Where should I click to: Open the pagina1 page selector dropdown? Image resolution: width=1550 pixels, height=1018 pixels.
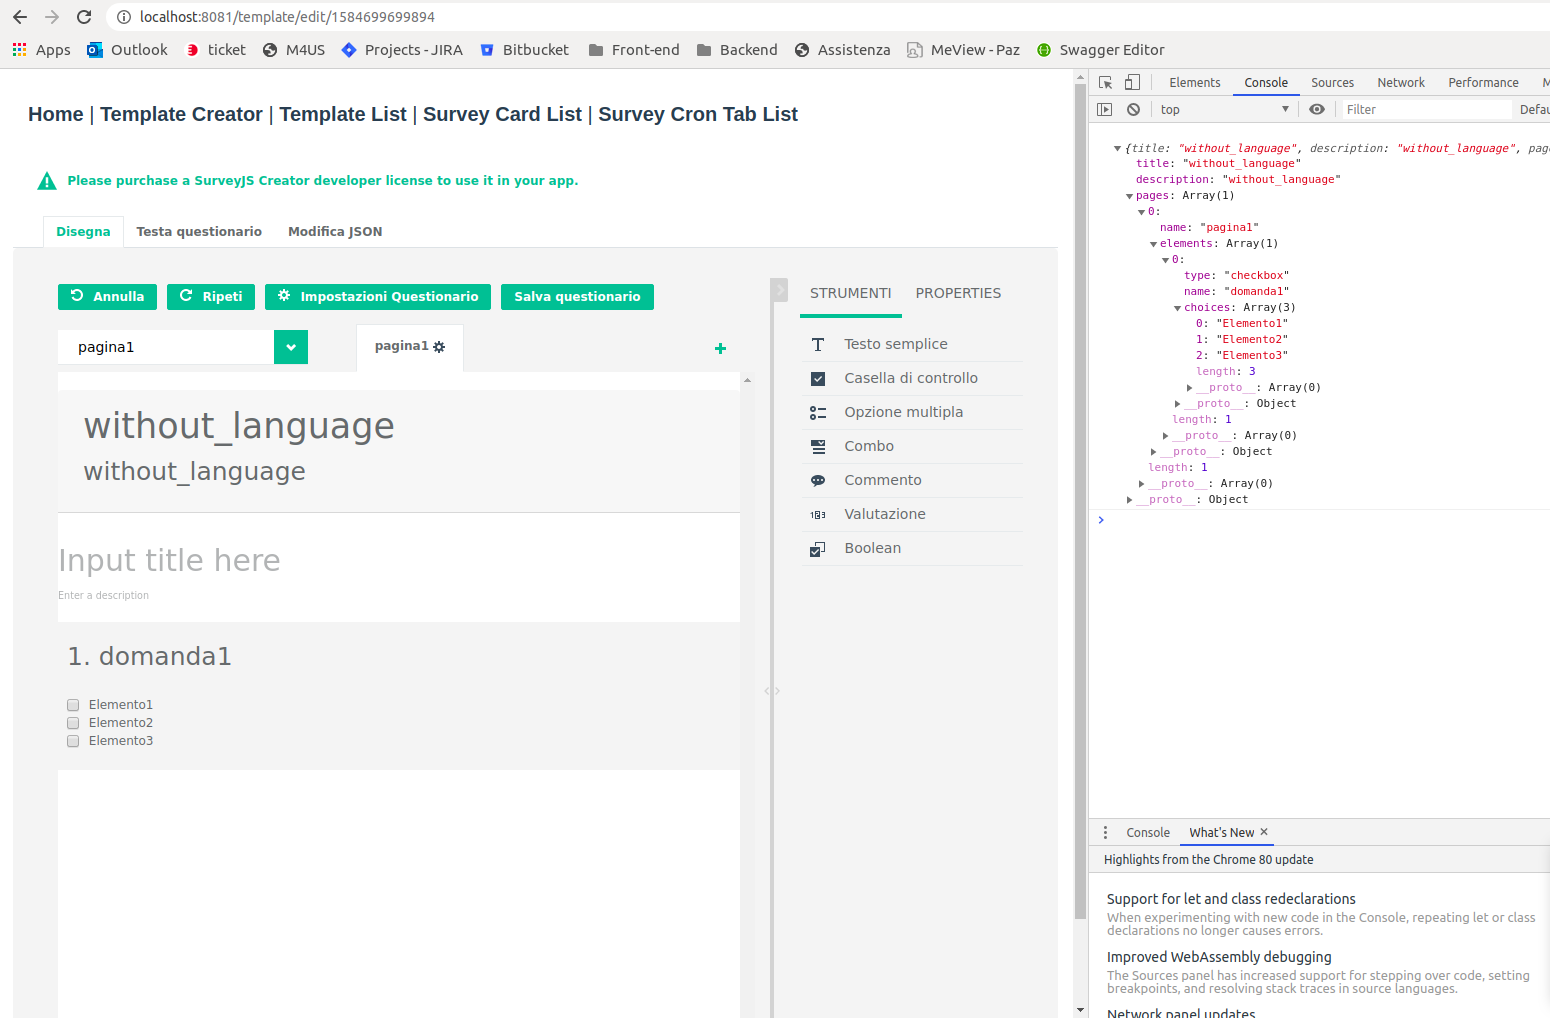(x=290, y=347)
